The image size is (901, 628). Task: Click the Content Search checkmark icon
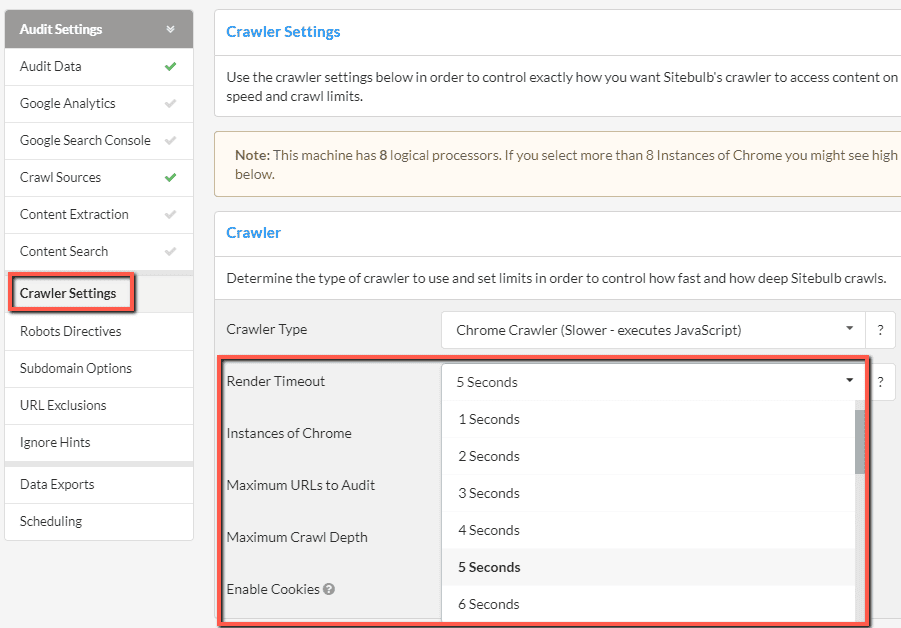click(x=171, y=252)
